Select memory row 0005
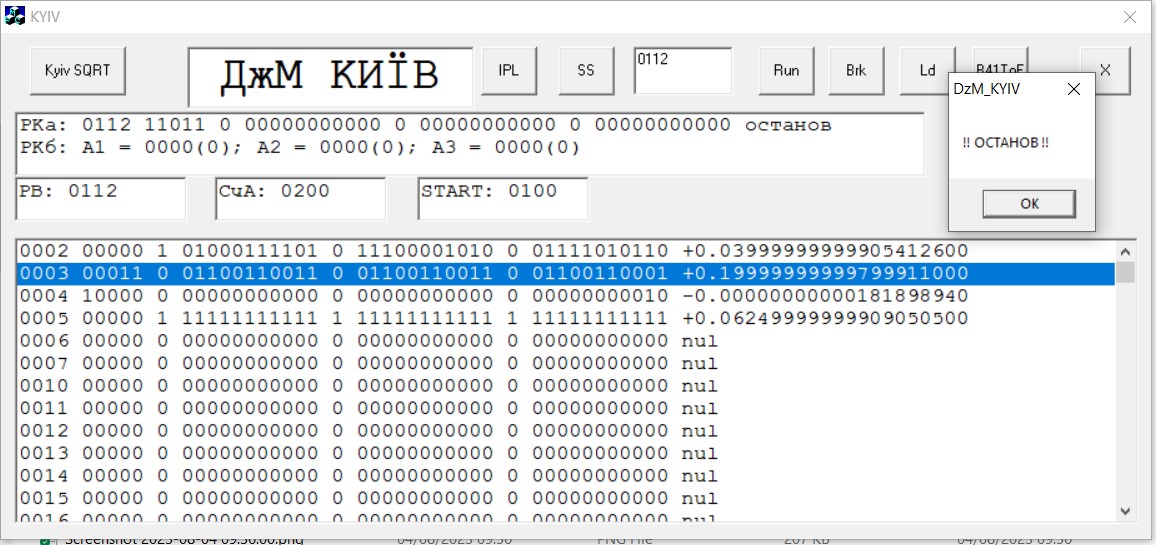The image size is (1156, 545). 565,319
